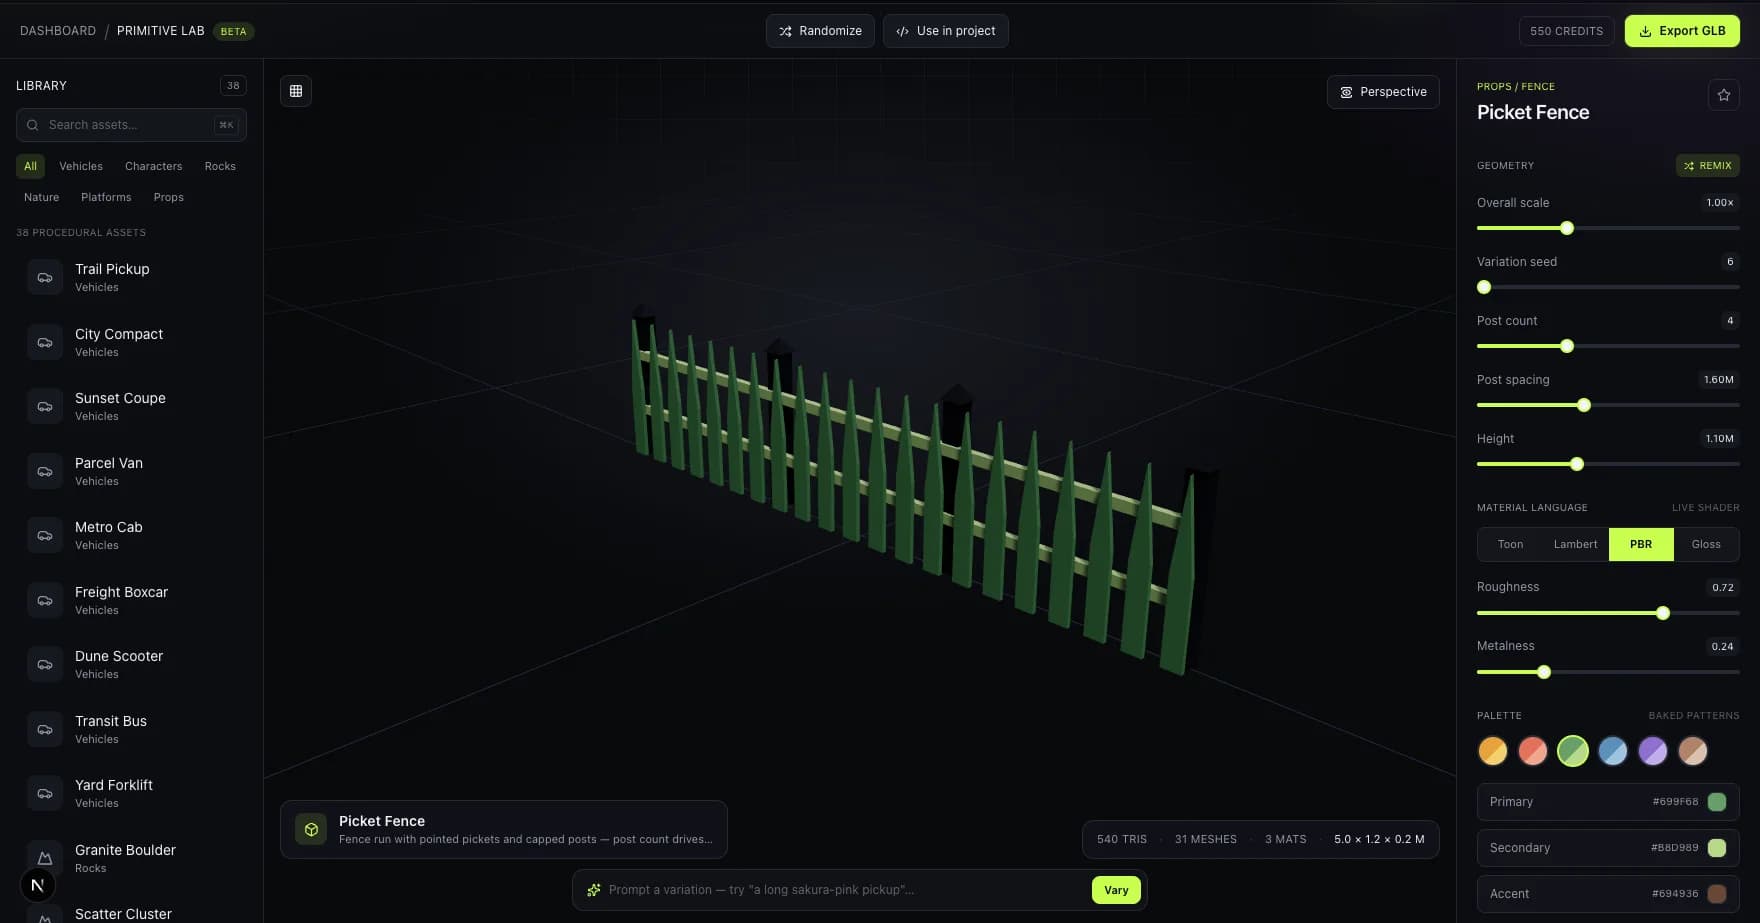Click the Trail Pickup vehicle icon
1760x923 pixels.
tap(45, 277)
